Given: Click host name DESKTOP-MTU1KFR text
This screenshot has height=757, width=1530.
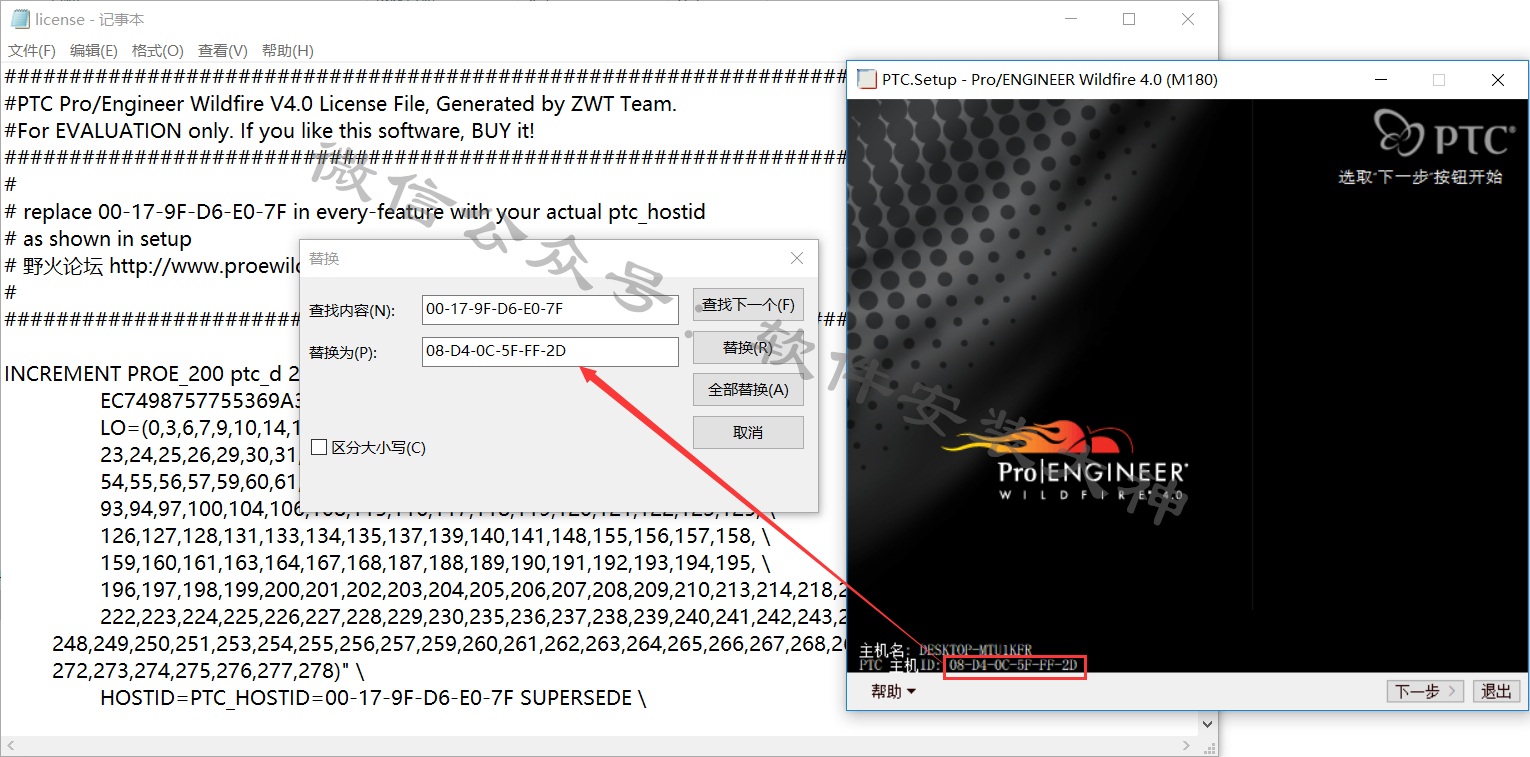Looking at the screenshot, I should [975, 651].
